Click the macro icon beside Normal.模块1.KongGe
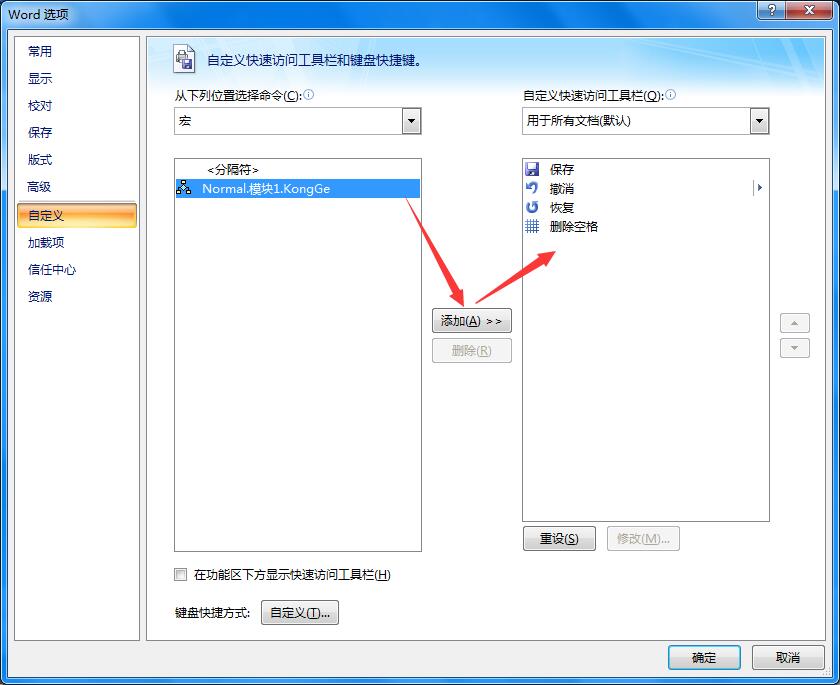840x685 pixels. pyautogui.click(x=184, y=188)
